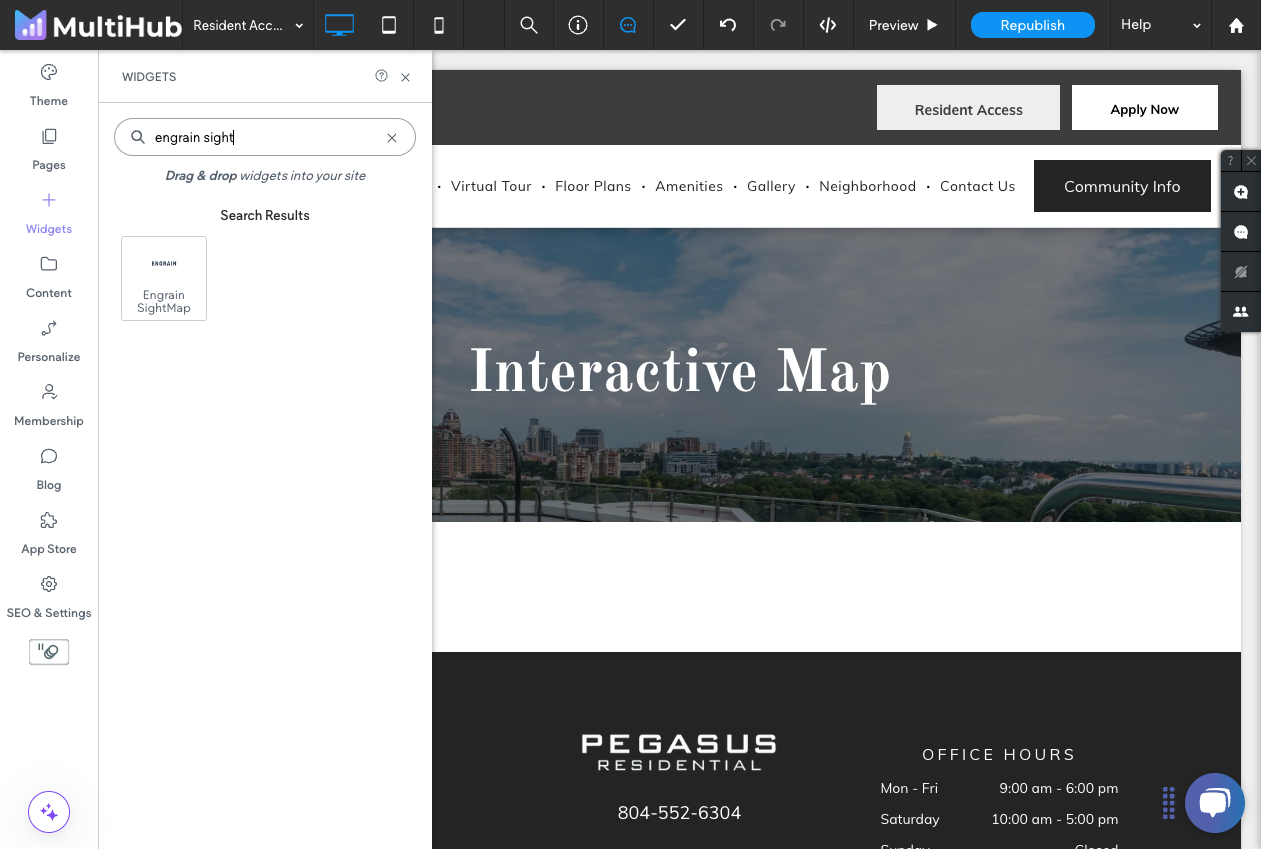Open the Membership panel
Image resolution: width=1261 pixels, height=849 pixels.
tap(49, 405)
